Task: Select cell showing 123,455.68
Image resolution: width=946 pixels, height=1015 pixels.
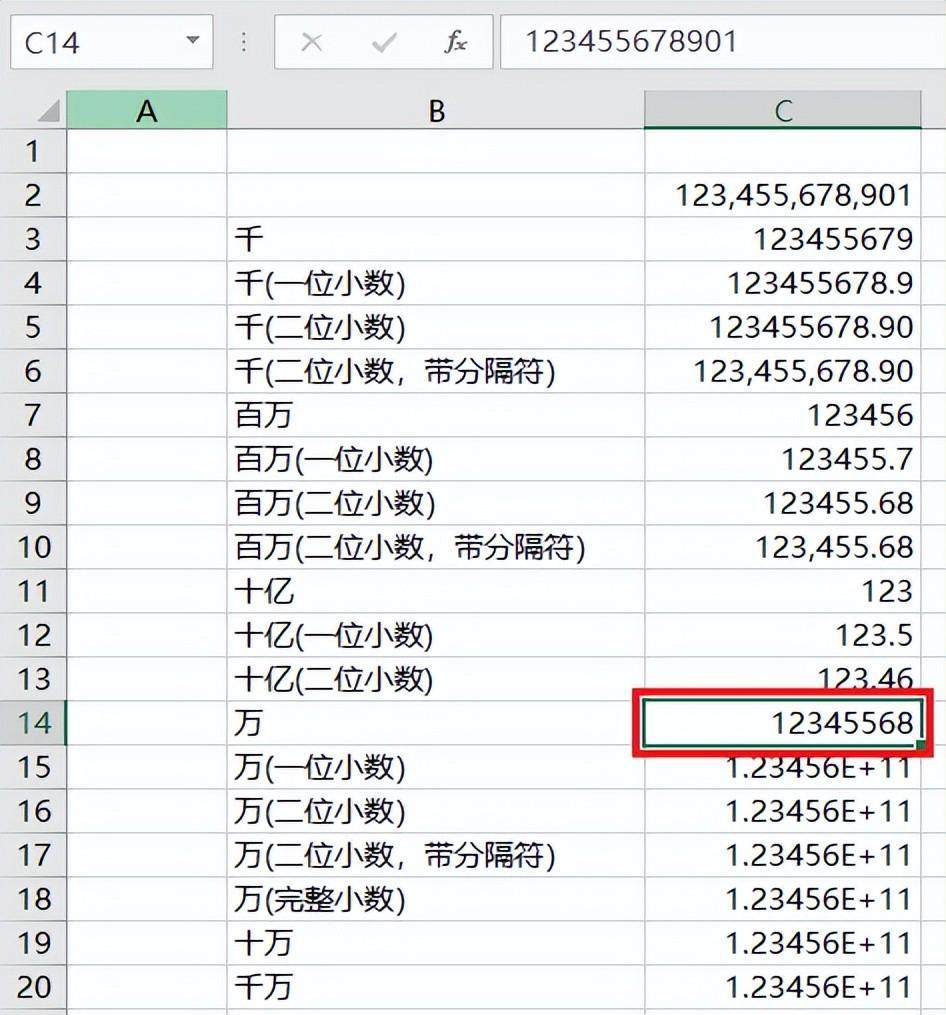Action: 783,547
